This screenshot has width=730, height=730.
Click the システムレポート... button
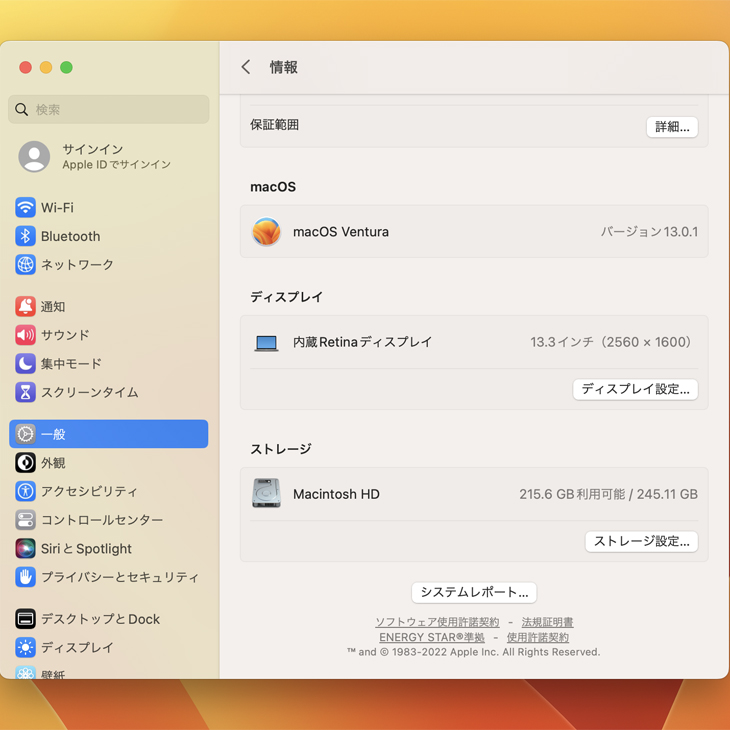coord(474,592)
